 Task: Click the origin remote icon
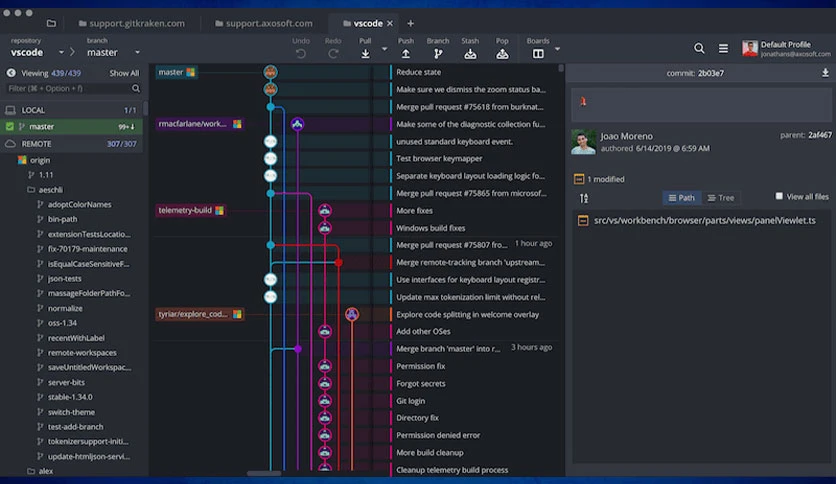click(22, 160)
